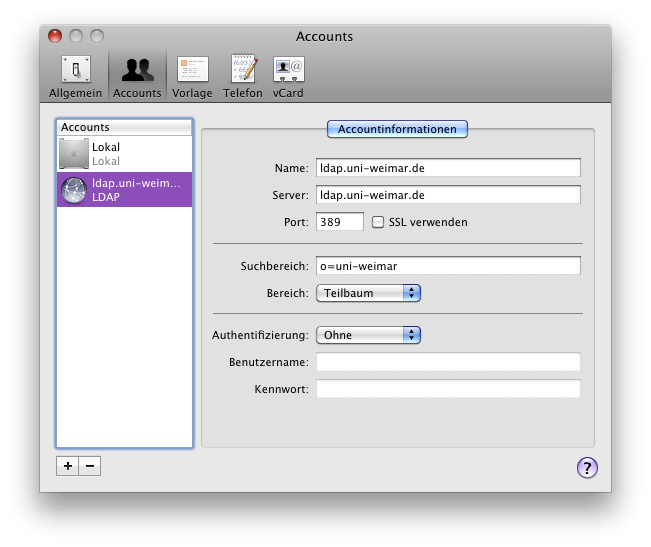Select the Accountinformationen tab

[397, 129]
